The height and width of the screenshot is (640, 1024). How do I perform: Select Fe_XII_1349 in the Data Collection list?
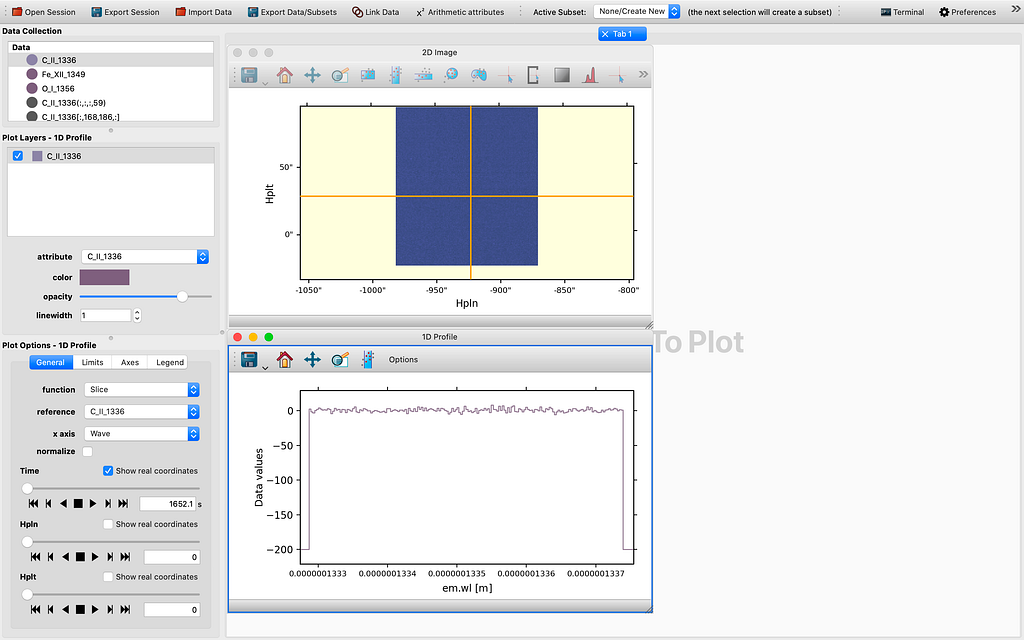[x=63, y=74]
